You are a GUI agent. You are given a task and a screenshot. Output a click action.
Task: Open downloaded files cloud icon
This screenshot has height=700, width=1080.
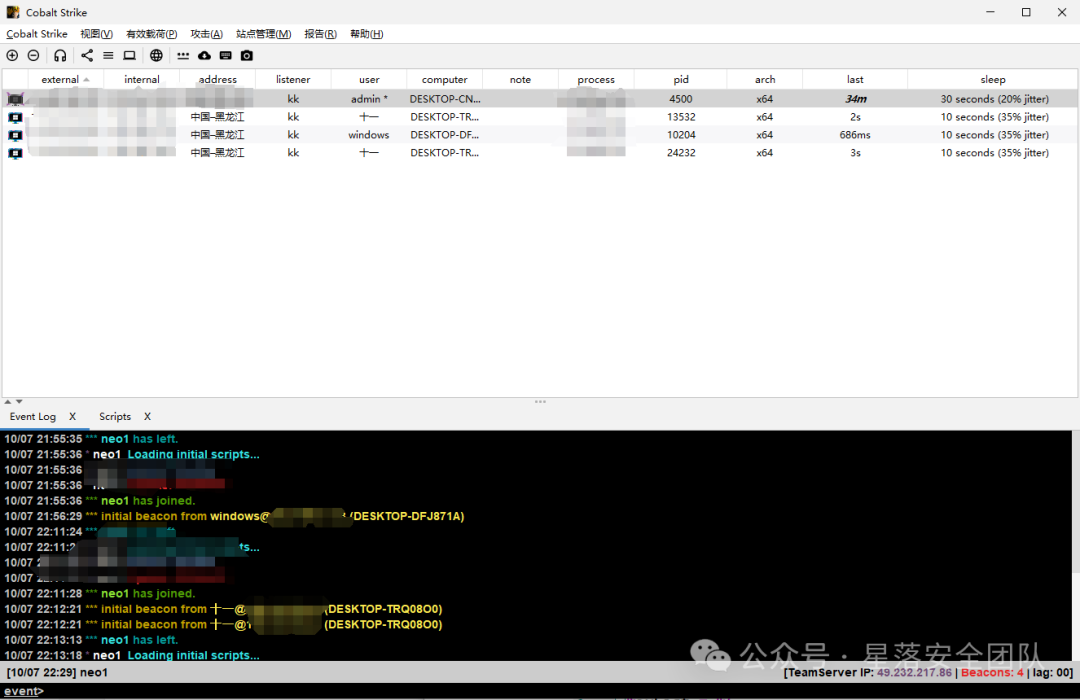pyautogui.click(x=205, y=55)
